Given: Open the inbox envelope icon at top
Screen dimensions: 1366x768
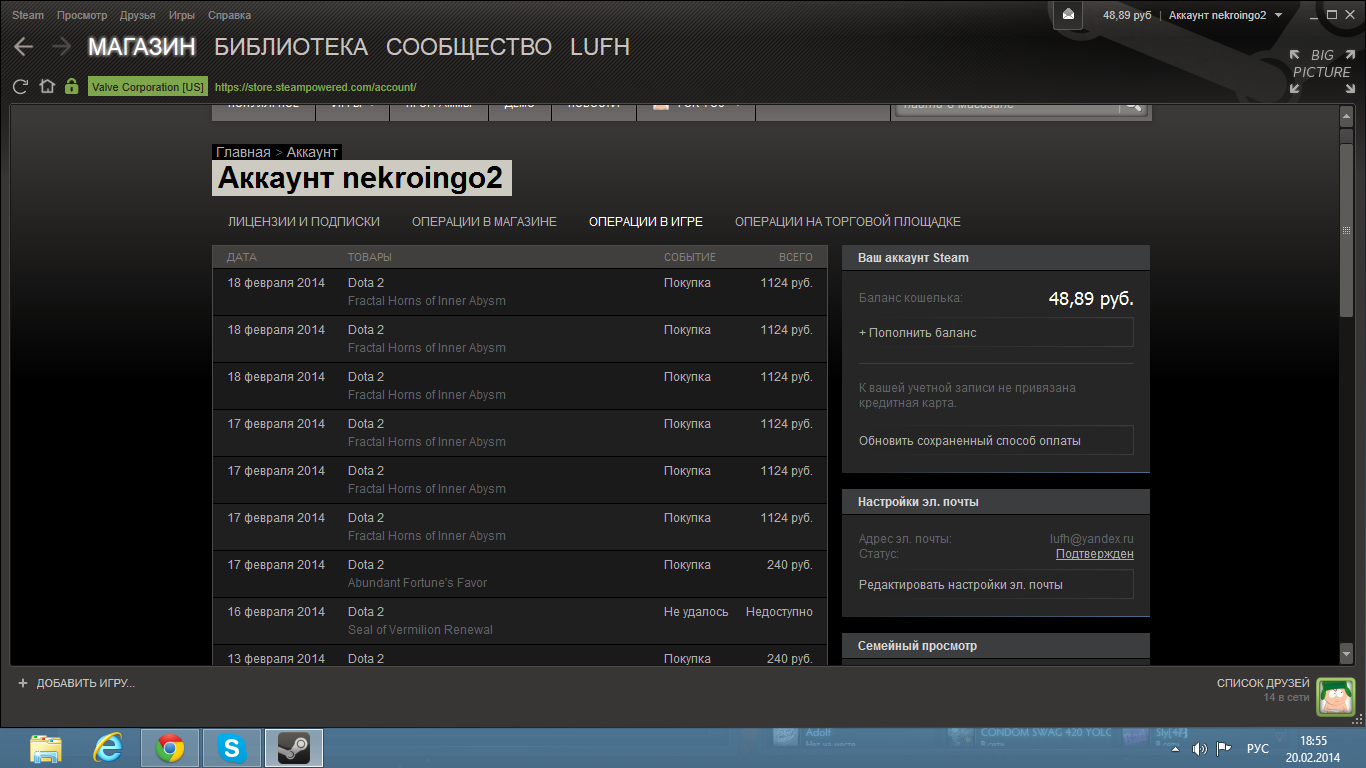Looking at the screenshot, I should pos(1068,15).
